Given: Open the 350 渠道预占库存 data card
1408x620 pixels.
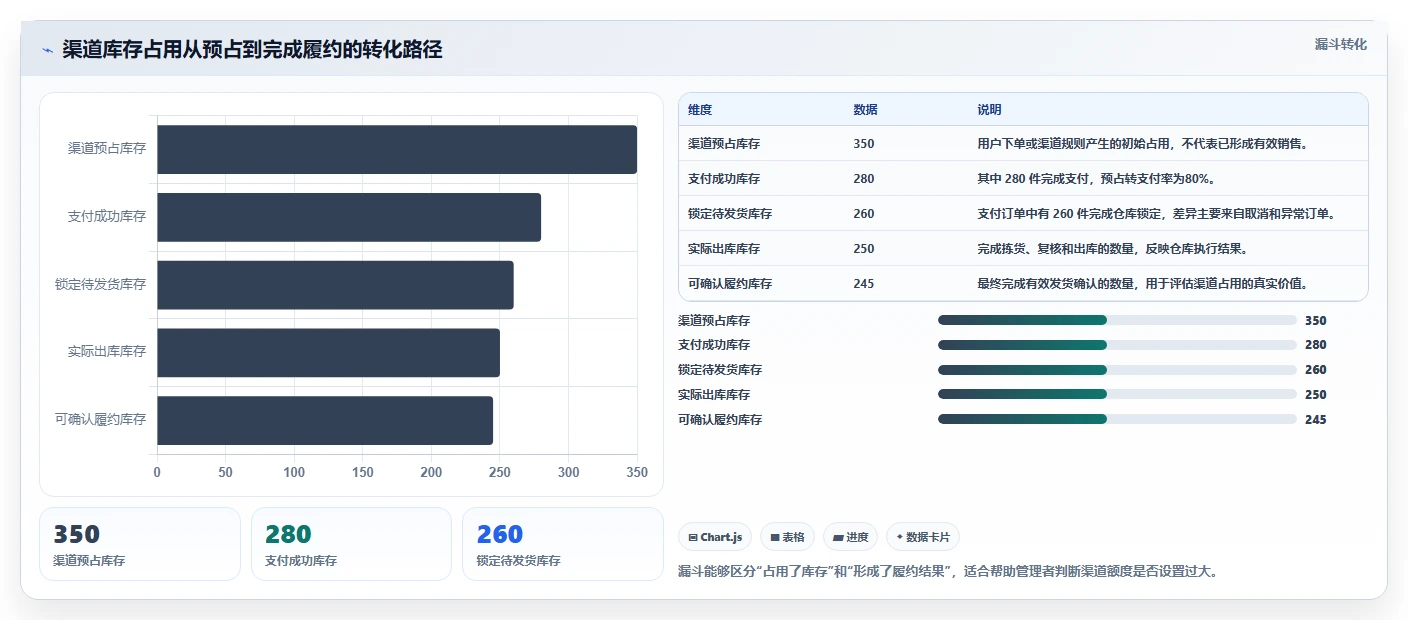Looking at the screenshot, I should [x=140, y=544].
